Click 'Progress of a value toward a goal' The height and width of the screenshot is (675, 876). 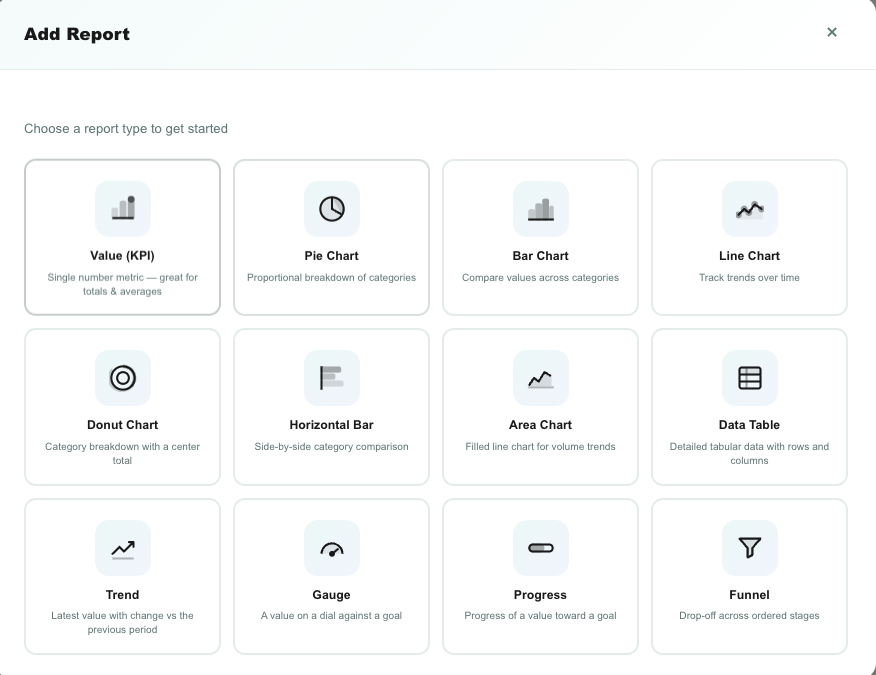[x=540, y=616]
